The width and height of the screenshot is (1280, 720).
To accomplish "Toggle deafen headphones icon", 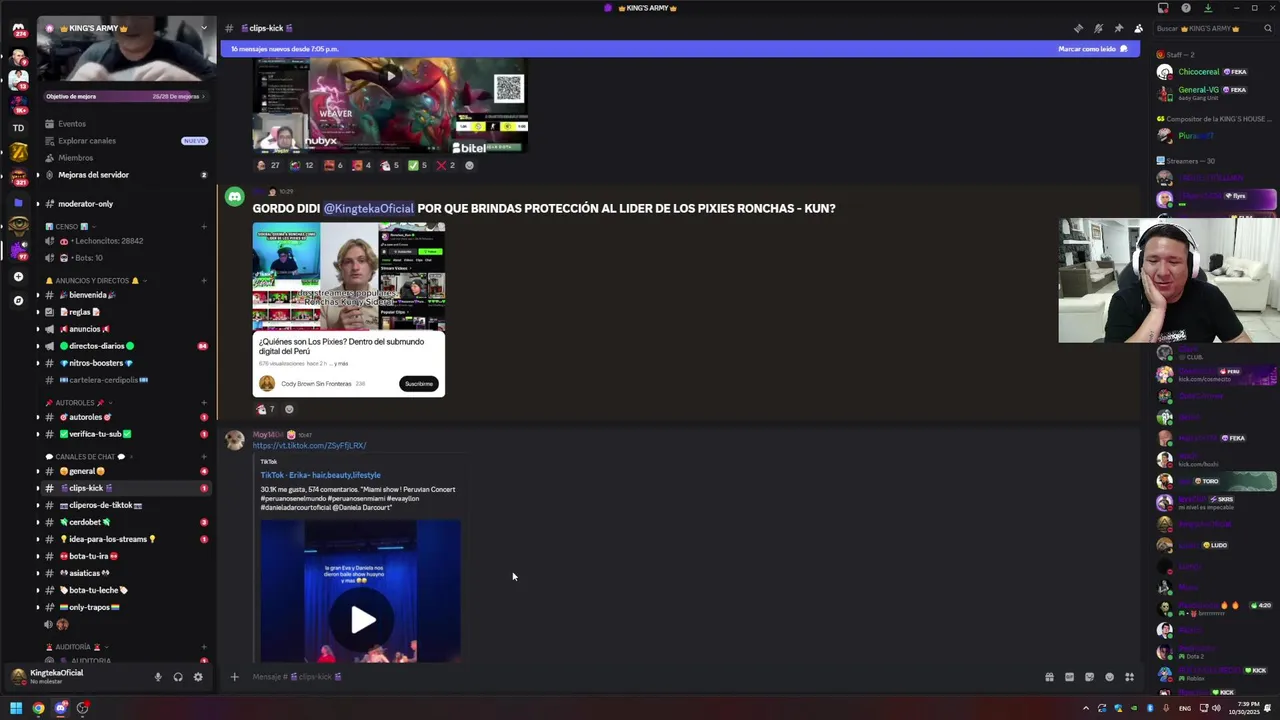I will pos(178,677).
